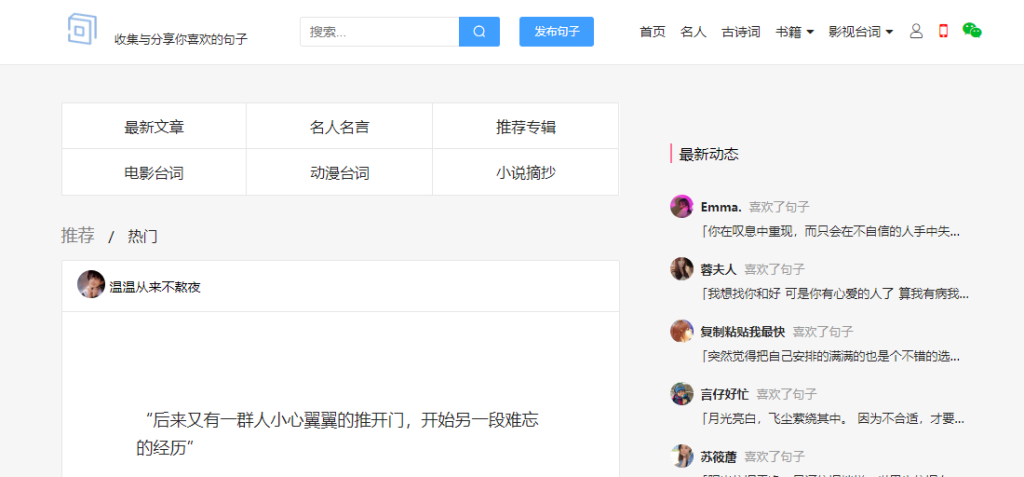The width and height of the screenshot is (1024, 477).
Task: Open the sentence 「你在叹息中重现…
Action: (833, 231)
